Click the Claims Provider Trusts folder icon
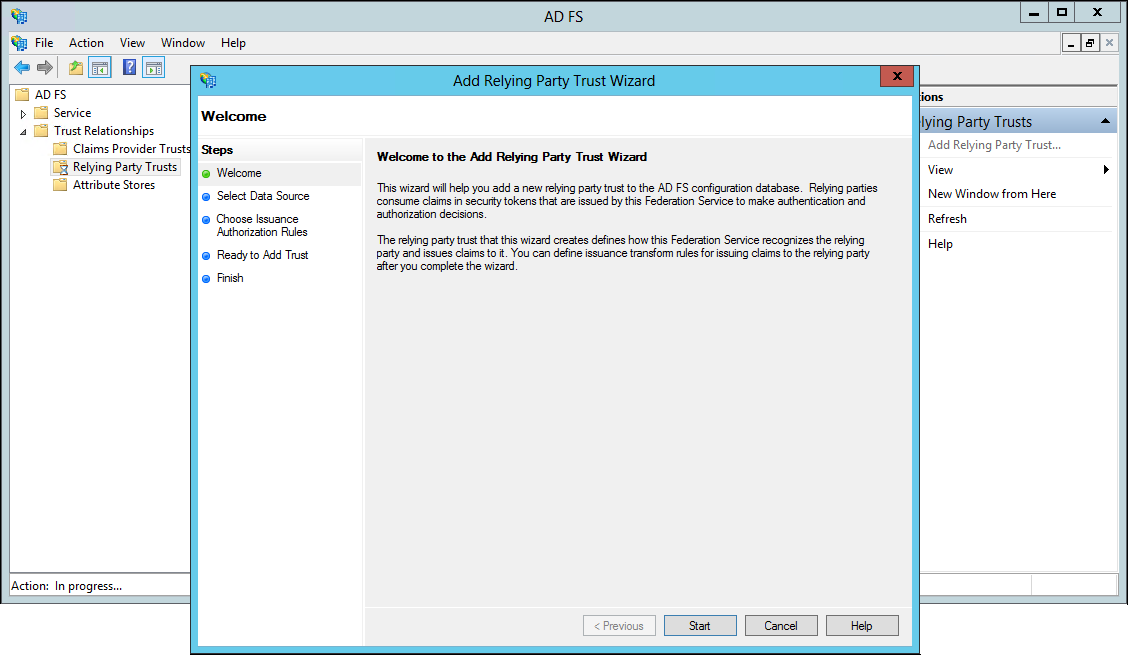The image size is (1128, 655). pos(60,148)
